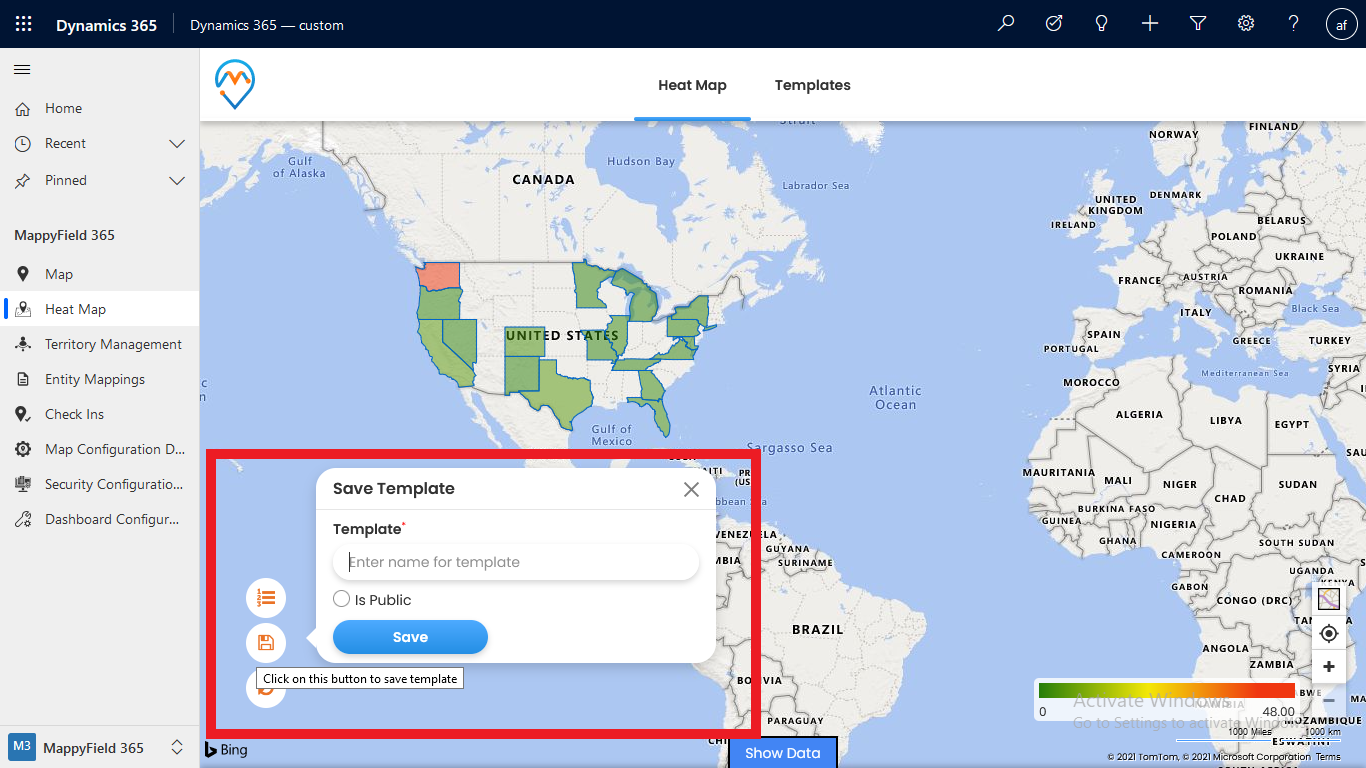Toggle the Is Public radio option

342,599
